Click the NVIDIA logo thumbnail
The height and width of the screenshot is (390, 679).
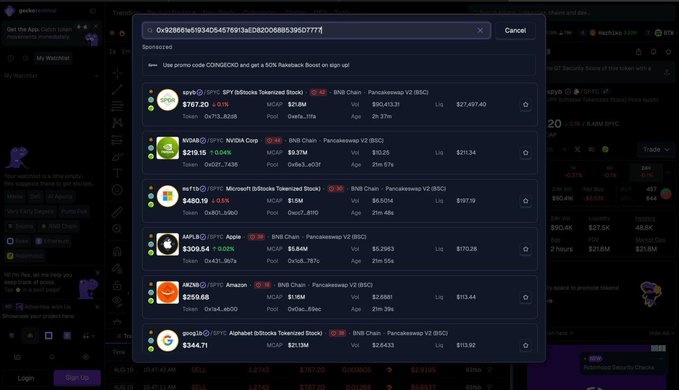(168, 148)
